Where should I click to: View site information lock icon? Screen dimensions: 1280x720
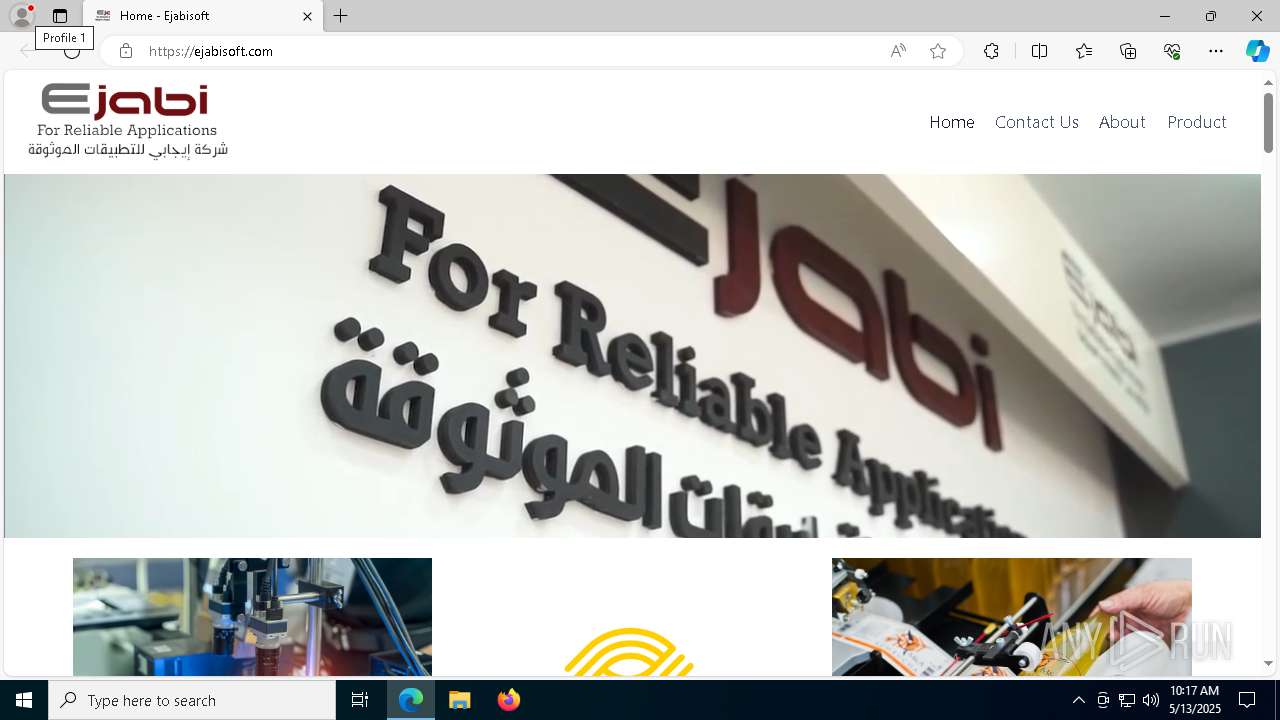(x=126, y=51)
